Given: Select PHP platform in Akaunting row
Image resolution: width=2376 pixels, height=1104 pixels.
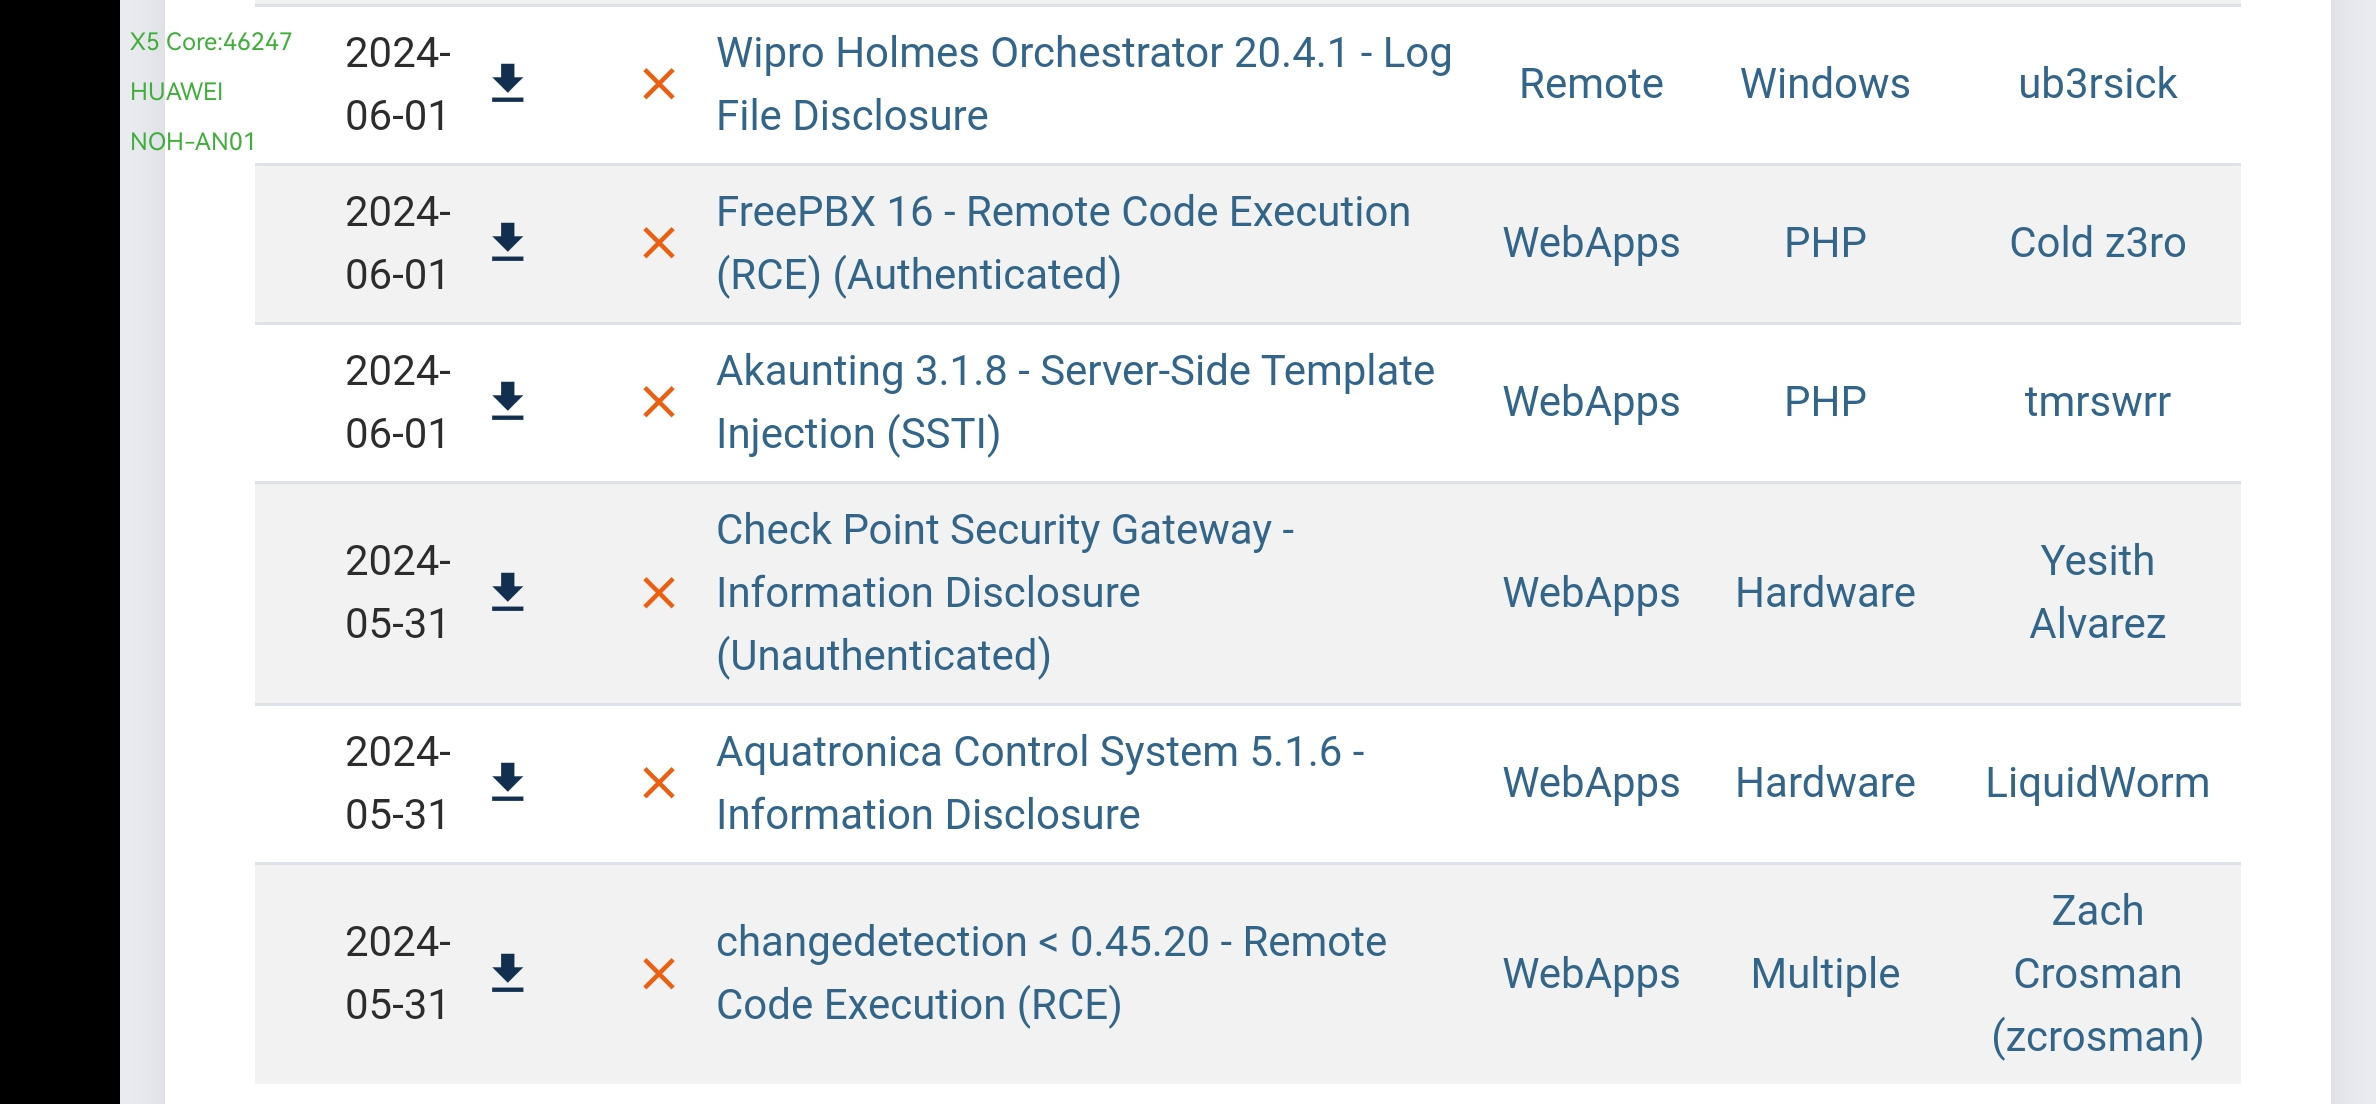Looking at the screenshot, I should click(x=1825, y=402).
